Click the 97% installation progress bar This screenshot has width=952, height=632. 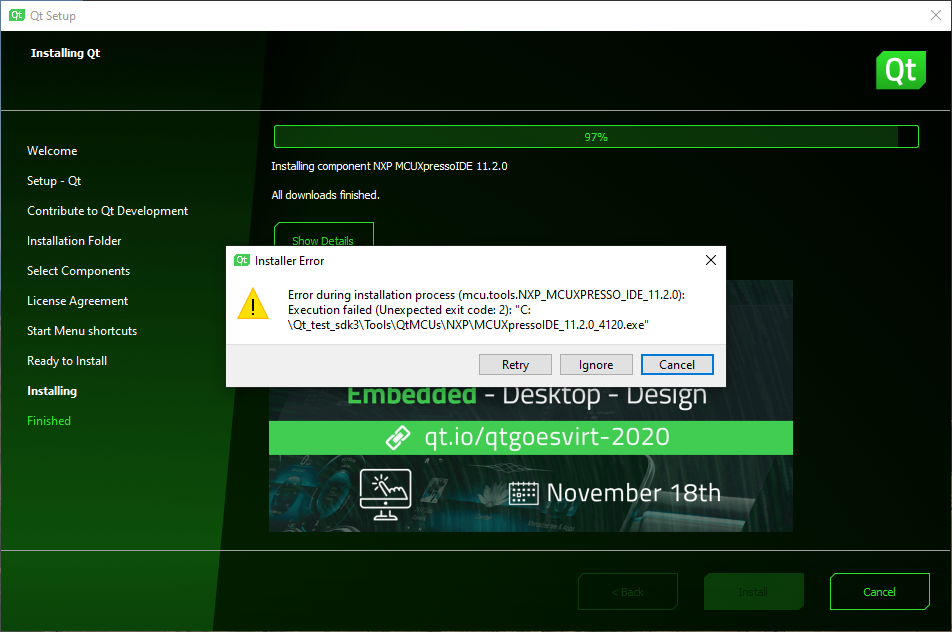click(596, 137)
